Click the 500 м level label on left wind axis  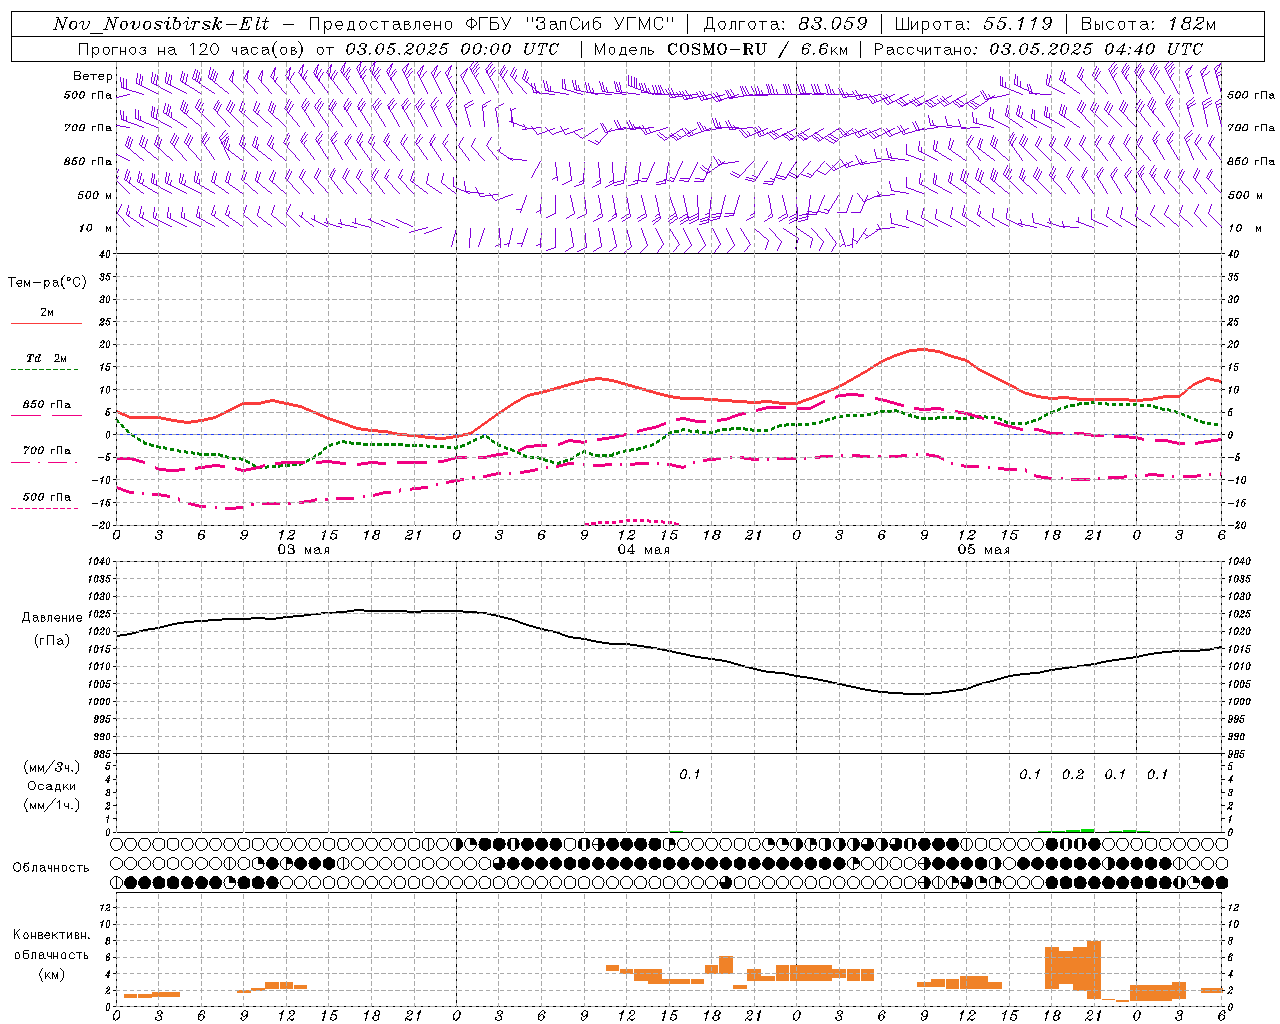tap(95, 195)
